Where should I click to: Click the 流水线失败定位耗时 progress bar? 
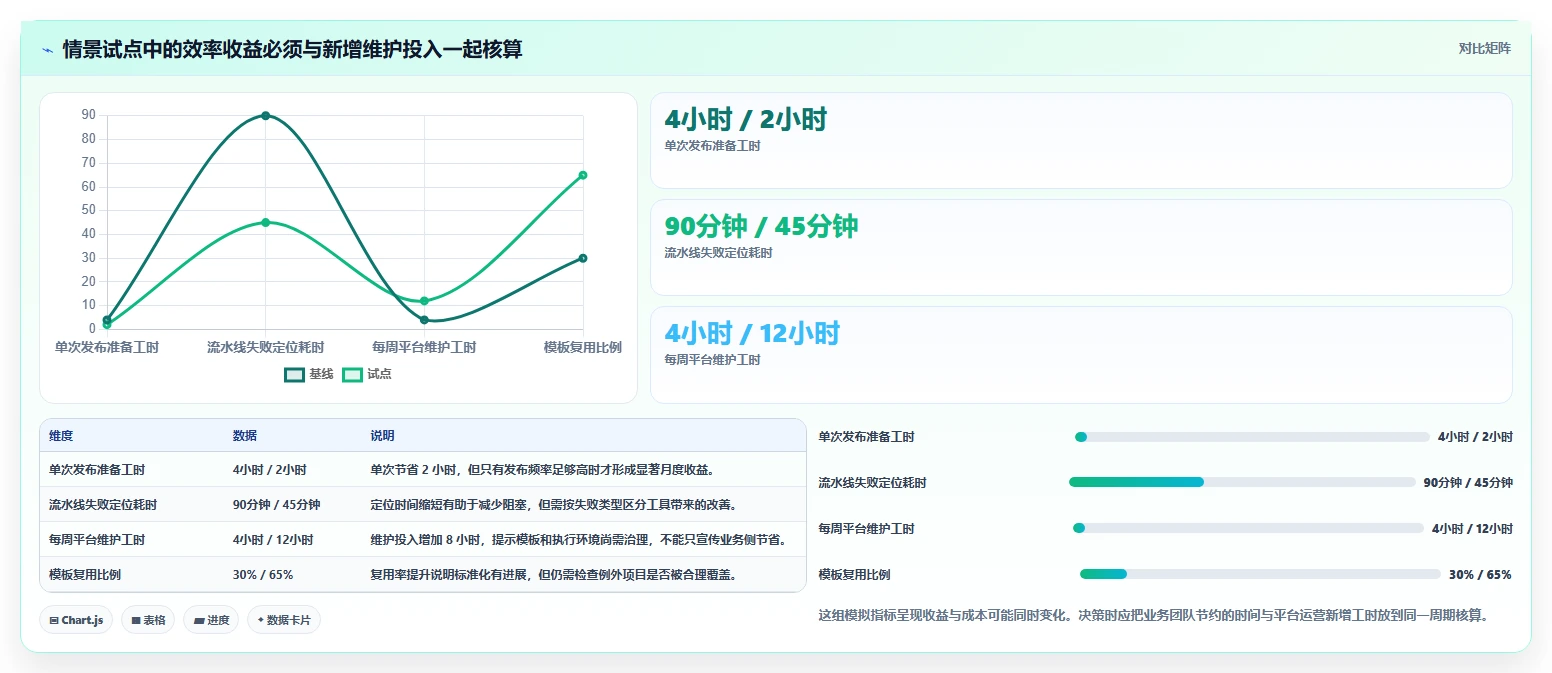(x=1243, y=482)
